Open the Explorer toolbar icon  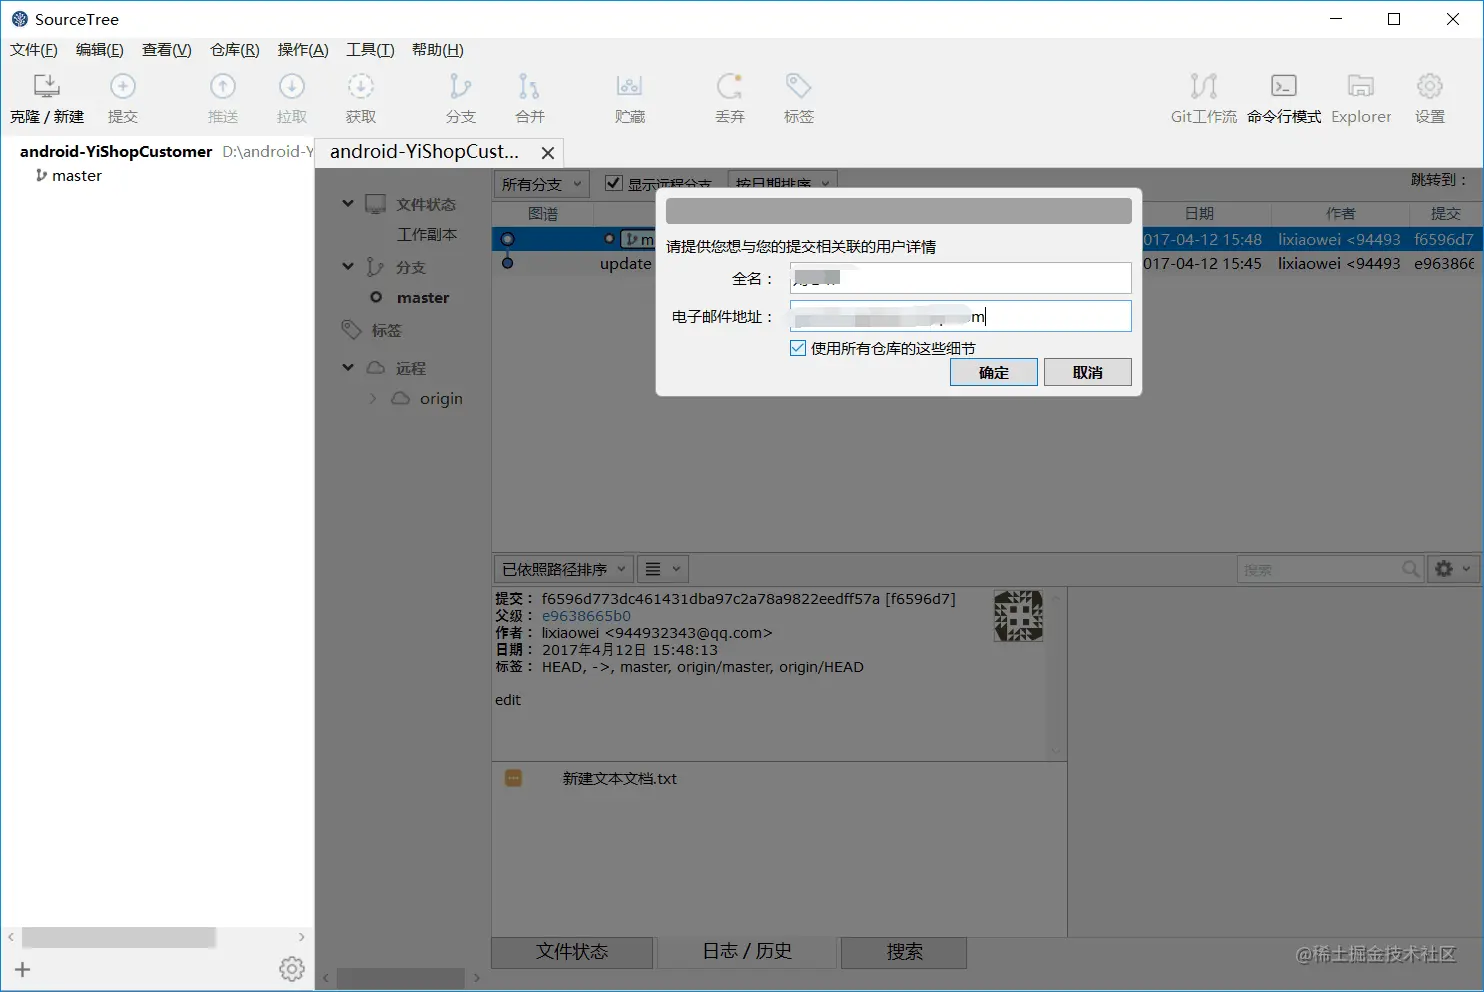click(x=1361, y=86)
